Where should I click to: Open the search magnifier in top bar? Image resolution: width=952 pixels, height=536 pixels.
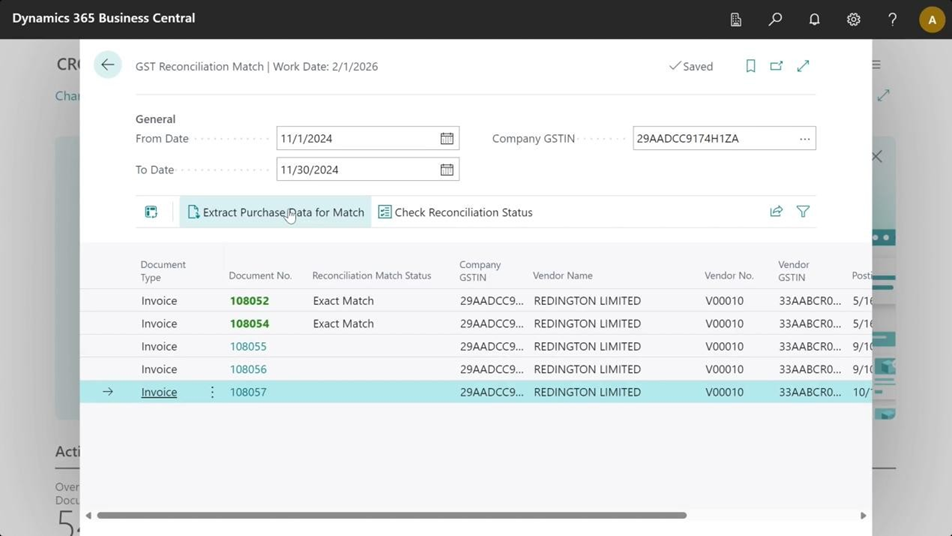coord(775,19)
